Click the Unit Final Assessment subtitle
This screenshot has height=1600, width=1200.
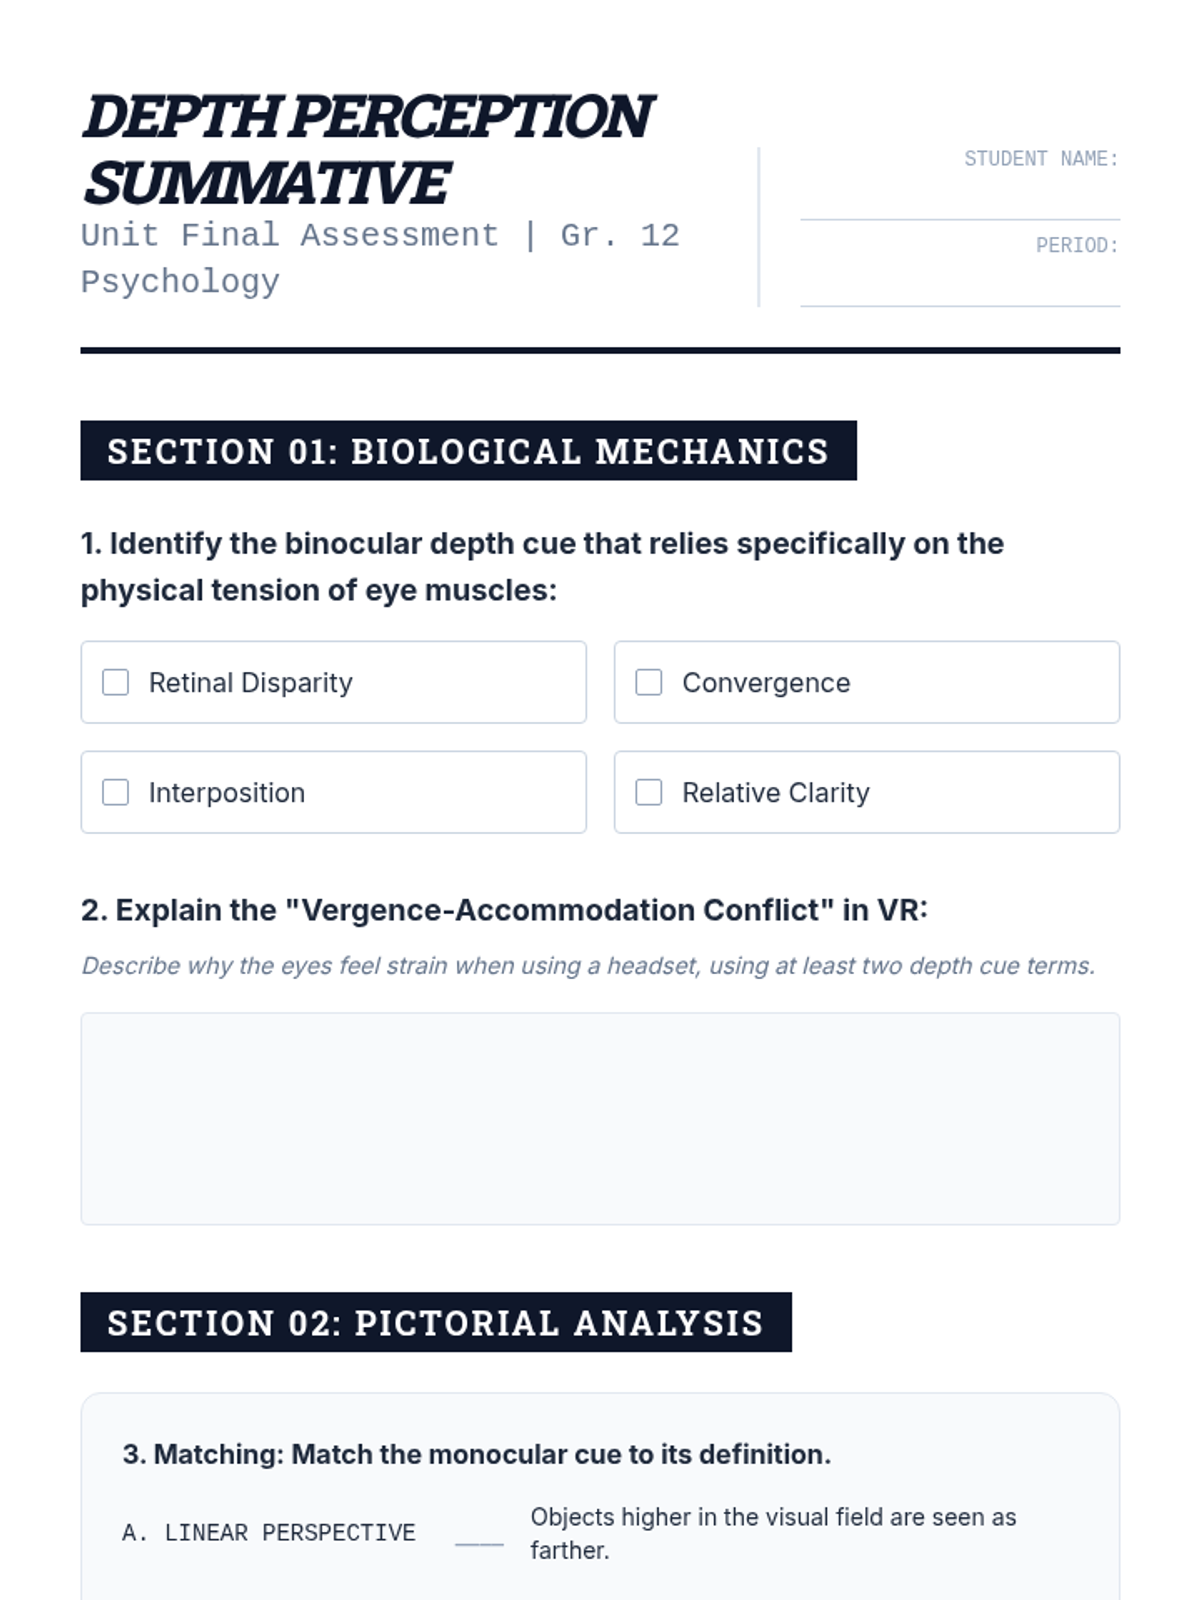pyautogui.click(x=380, y=258)
